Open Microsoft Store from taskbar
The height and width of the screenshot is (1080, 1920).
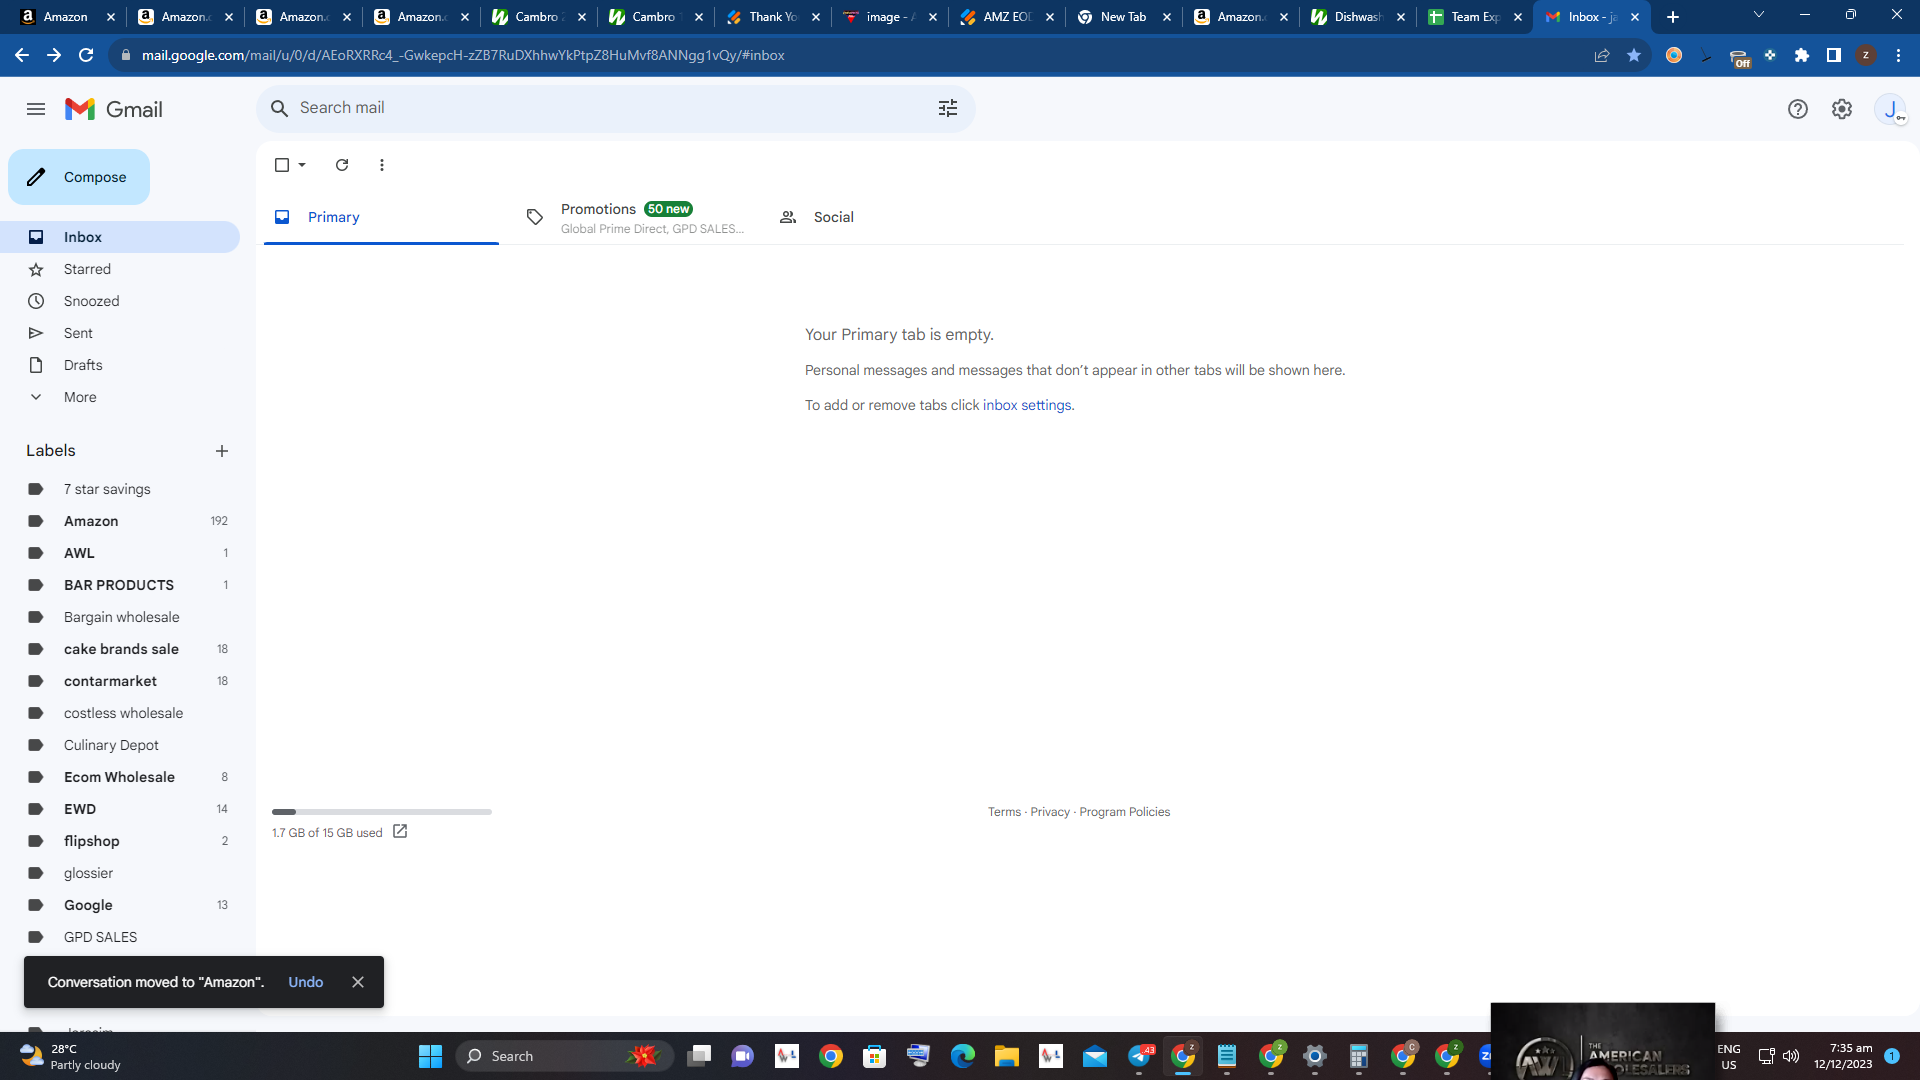click(x=874, y=1056)
